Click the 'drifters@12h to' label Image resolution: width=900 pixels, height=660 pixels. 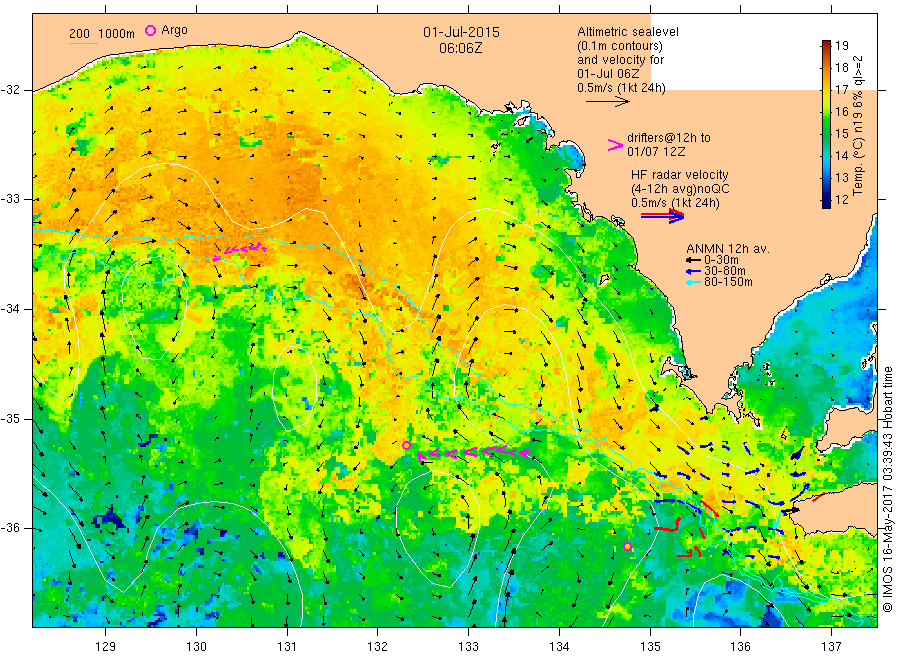(669, 138)
